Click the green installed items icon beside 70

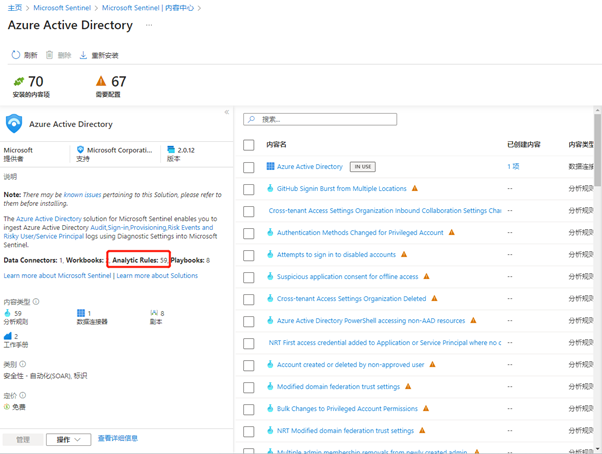point(19,81)
